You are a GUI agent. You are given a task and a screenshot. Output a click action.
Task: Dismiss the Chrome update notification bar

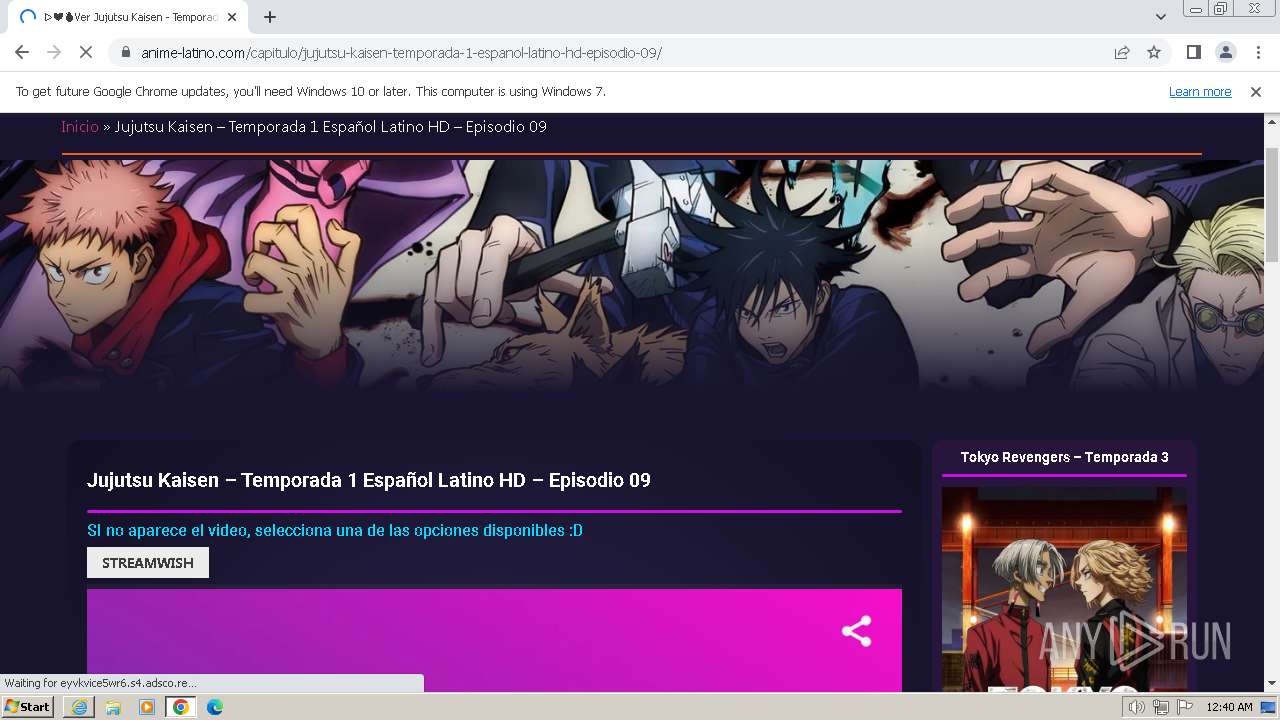click(1256, 91)
